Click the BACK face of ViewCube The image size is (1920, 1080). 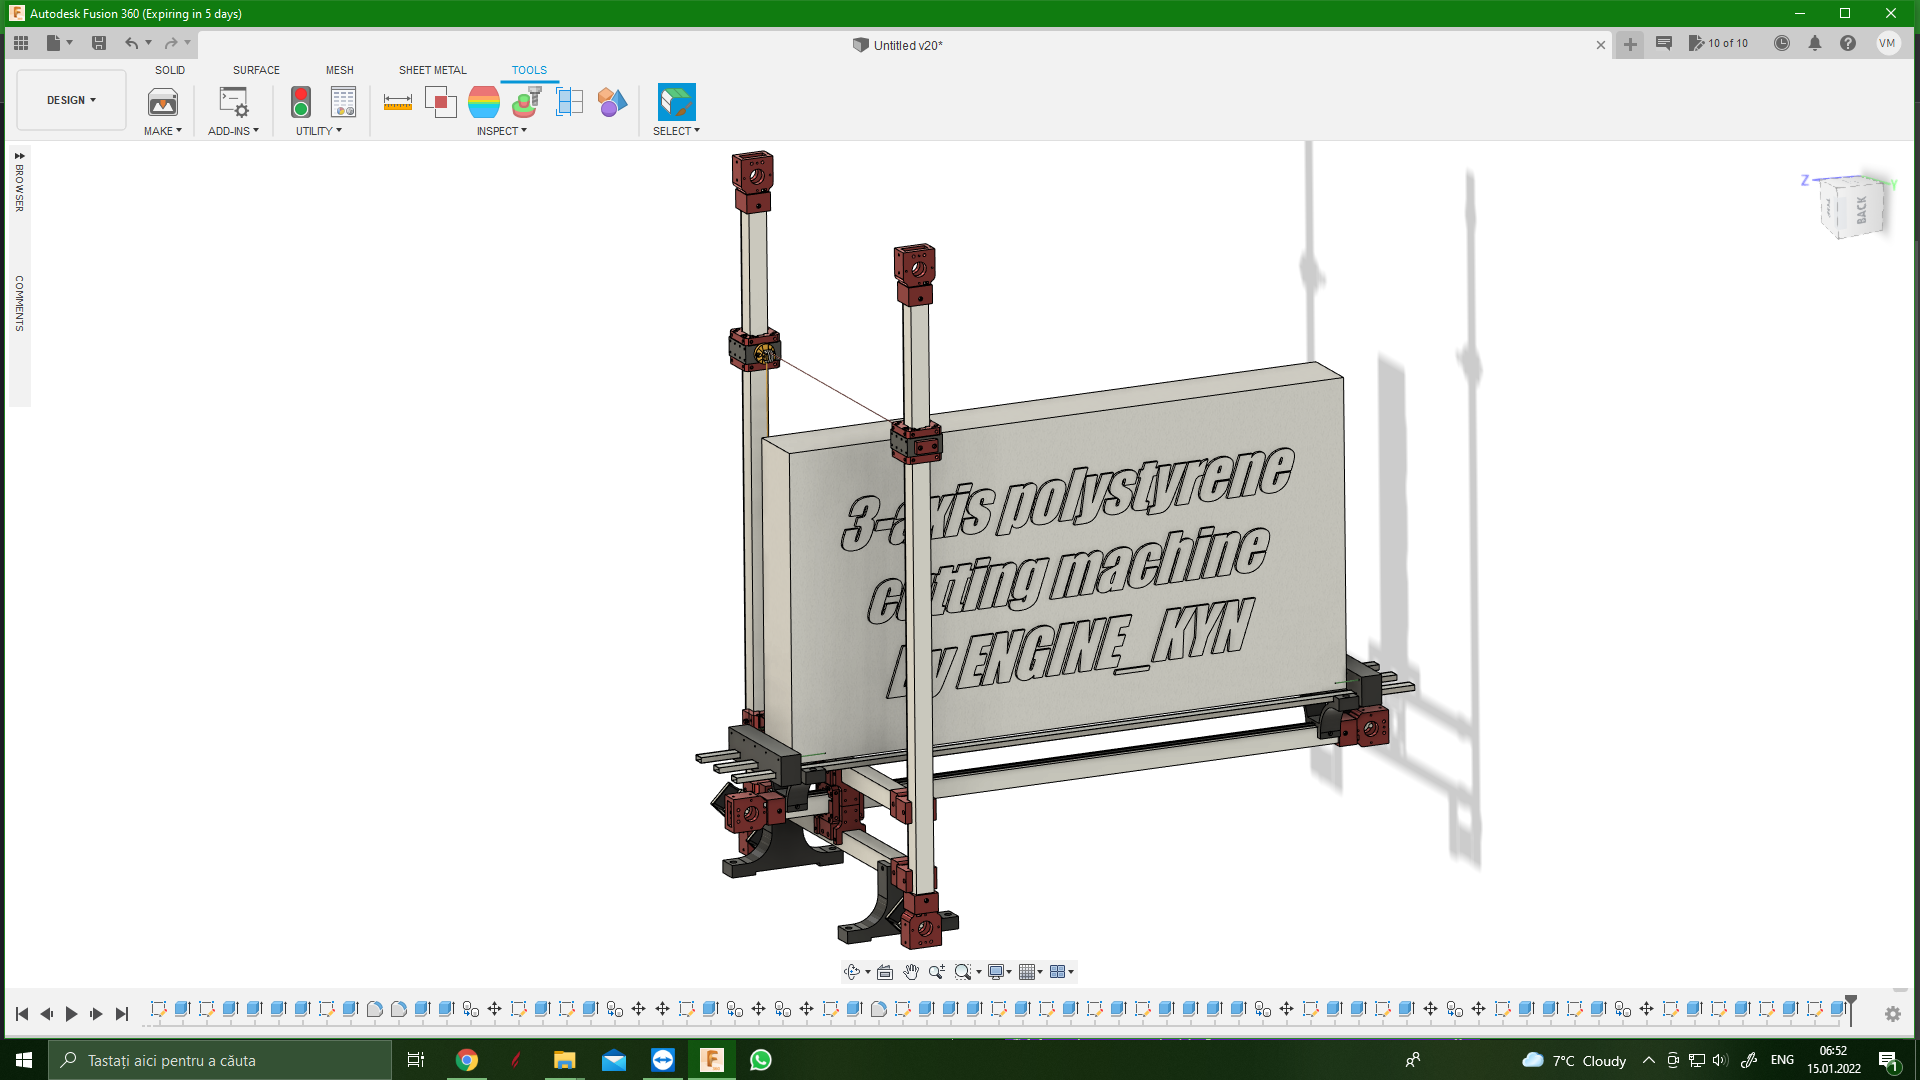coord(1861,210)
